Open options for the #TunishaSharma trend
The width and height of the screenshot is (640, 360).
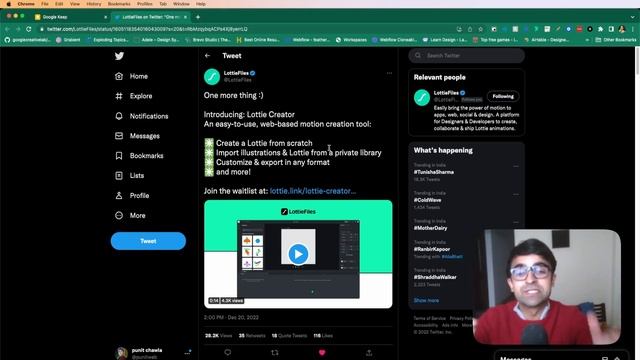pos(516,166)
